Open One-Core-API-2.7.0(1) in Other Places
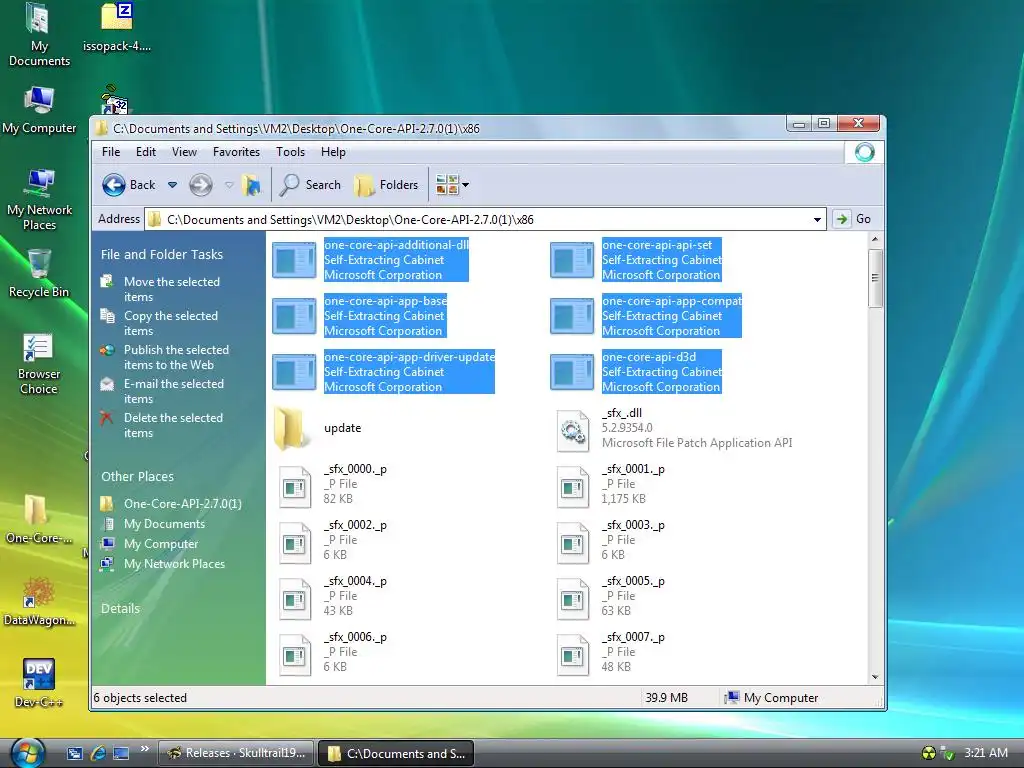The height and width of the screenshot is (768, 1024). pyautogui.click(x=183, y=504)
